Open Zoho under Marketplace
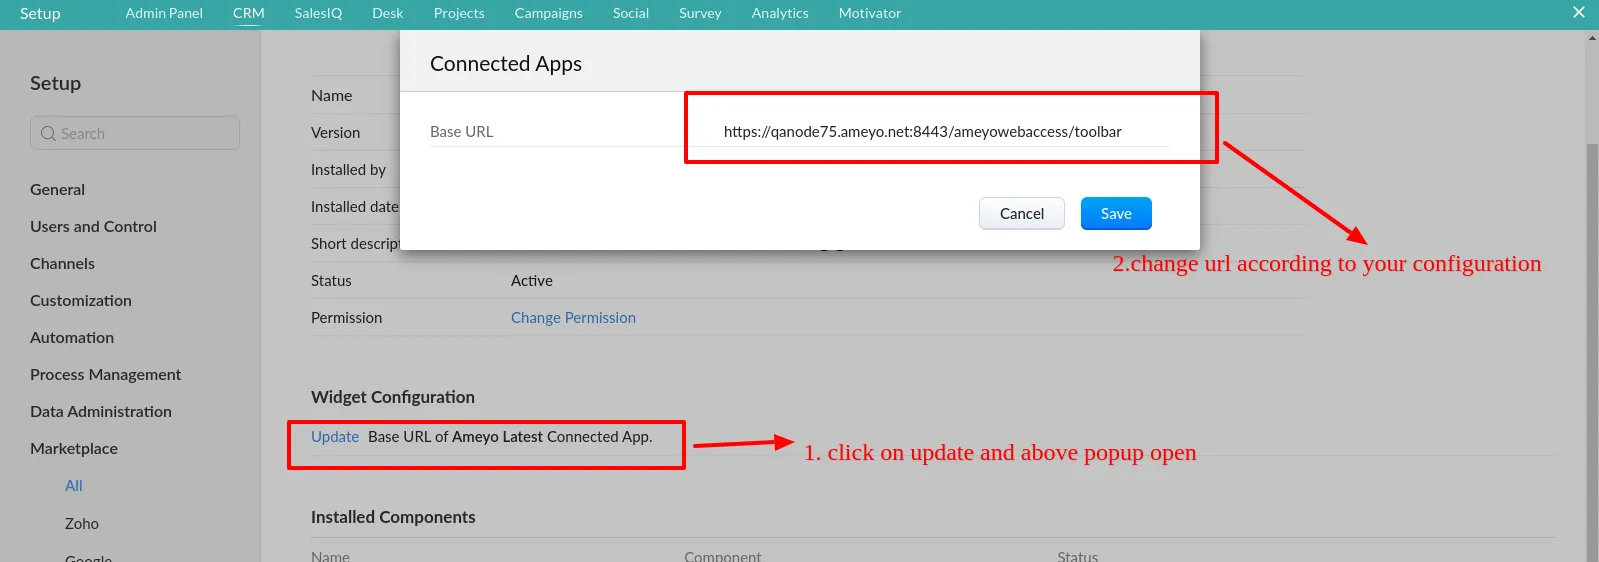This screenshot has width=1599, height=562. coord(82,523)
